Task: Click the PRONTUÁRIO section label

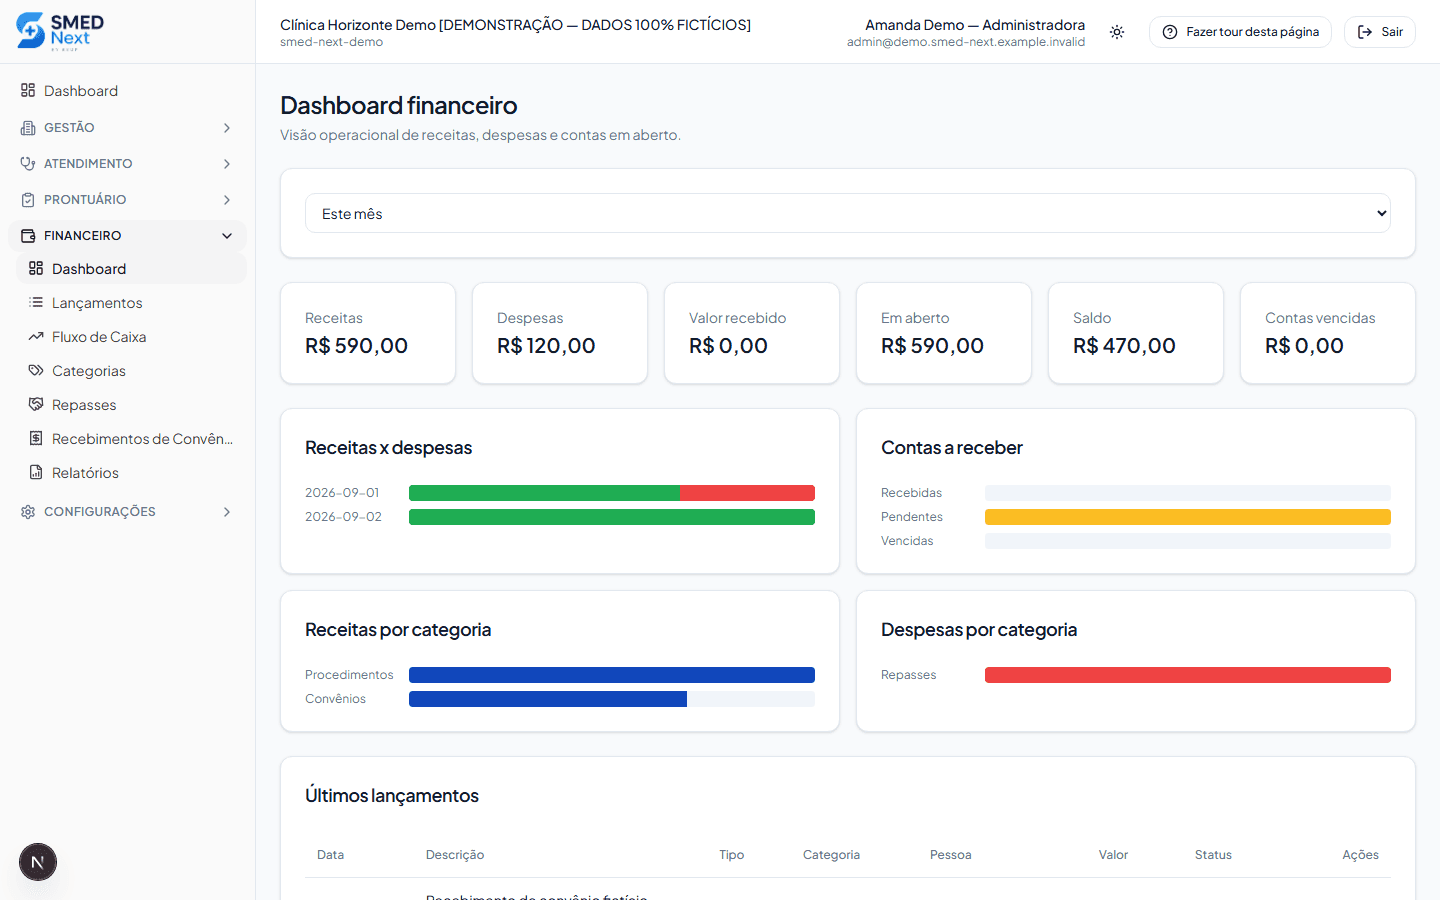Action: 85,200
